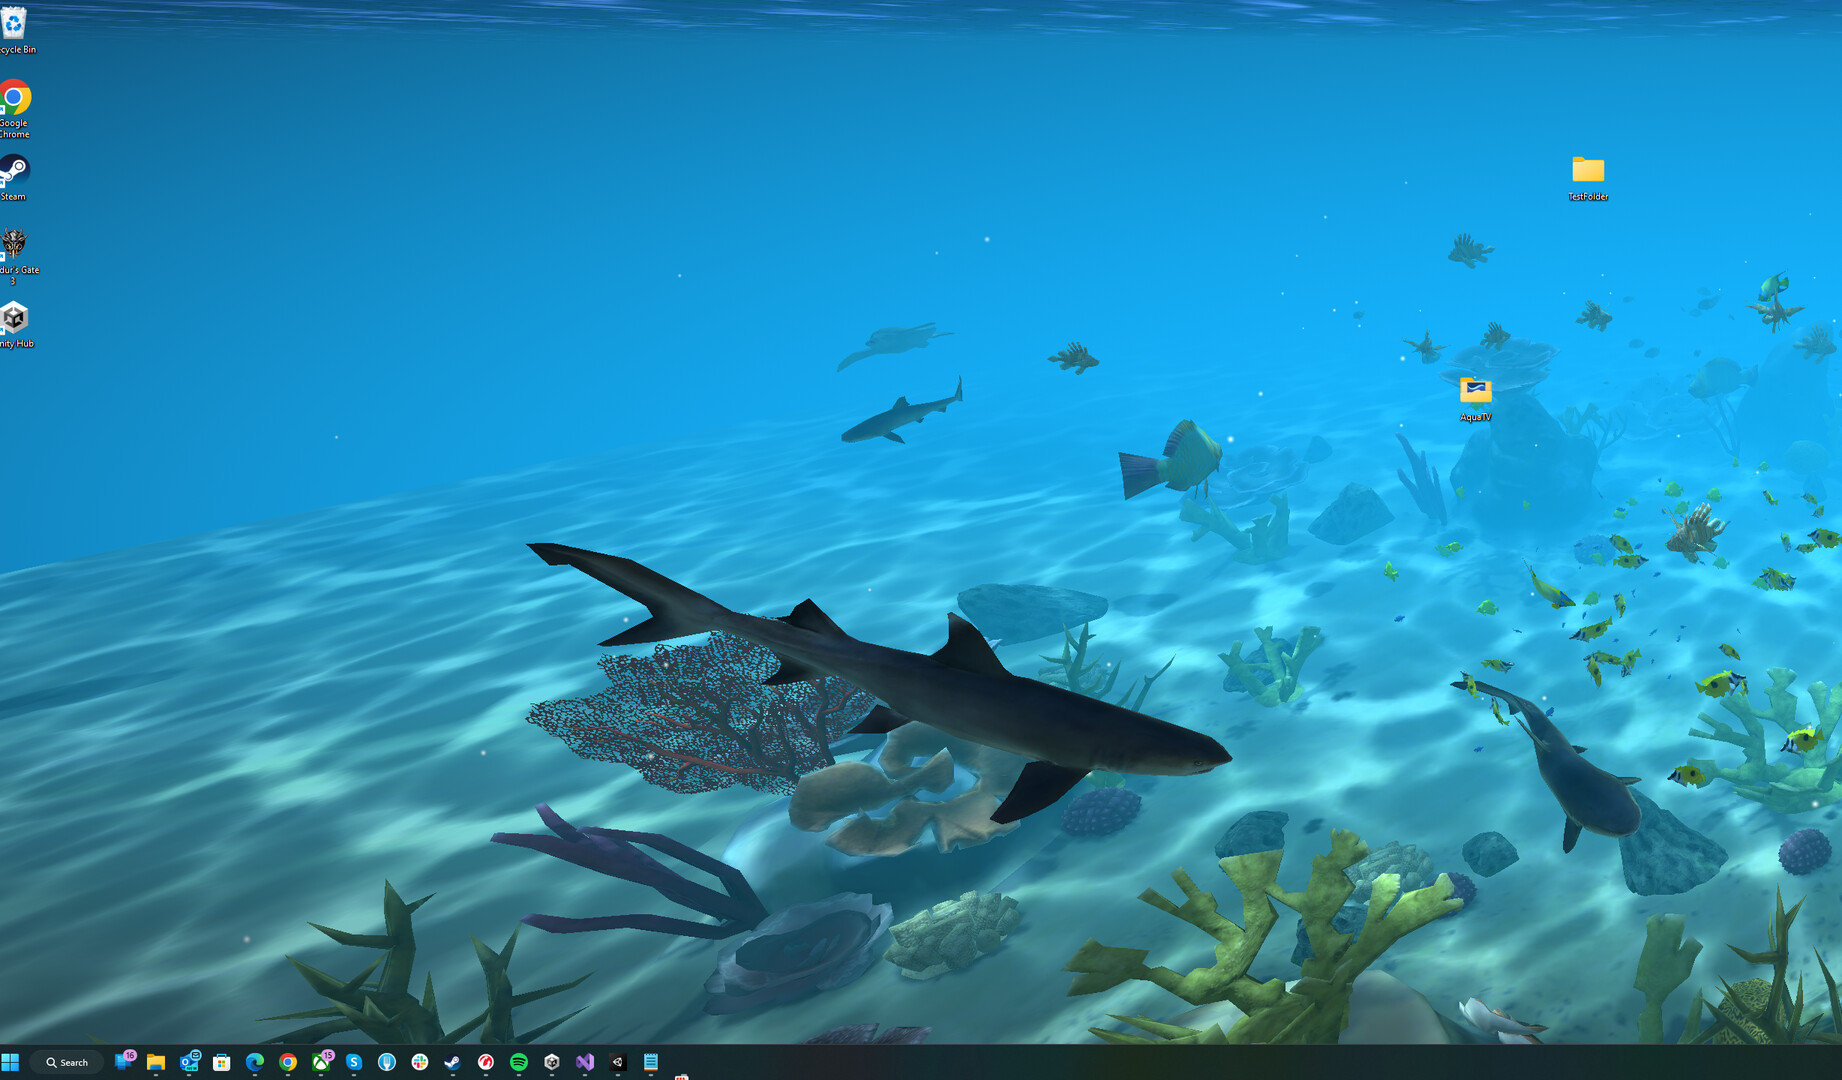Image resolution: width=1842 pixels, height=1080 pixels.
Task: Click the taskbar Search box
Action: point(67,1062)
